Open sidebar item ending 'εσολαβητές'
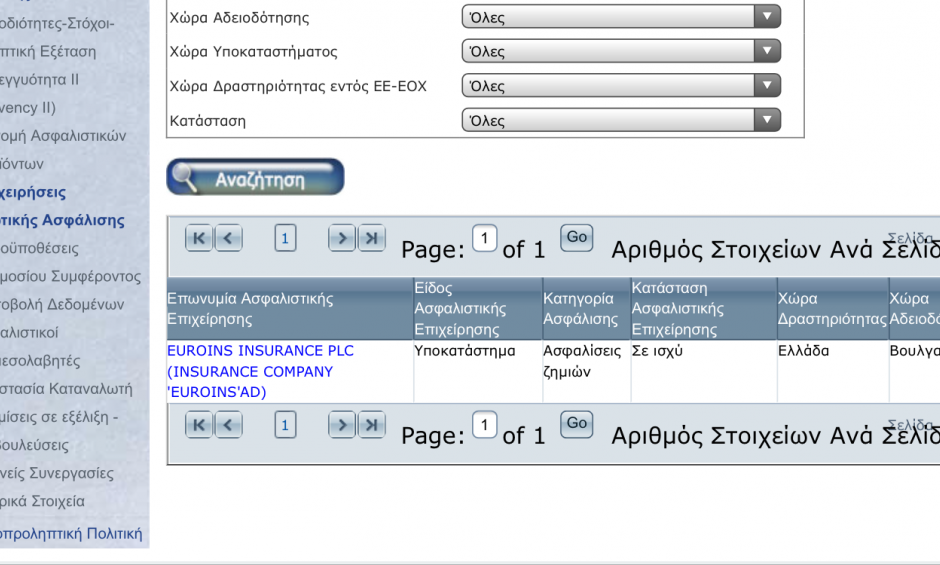 tap(40, 361)
